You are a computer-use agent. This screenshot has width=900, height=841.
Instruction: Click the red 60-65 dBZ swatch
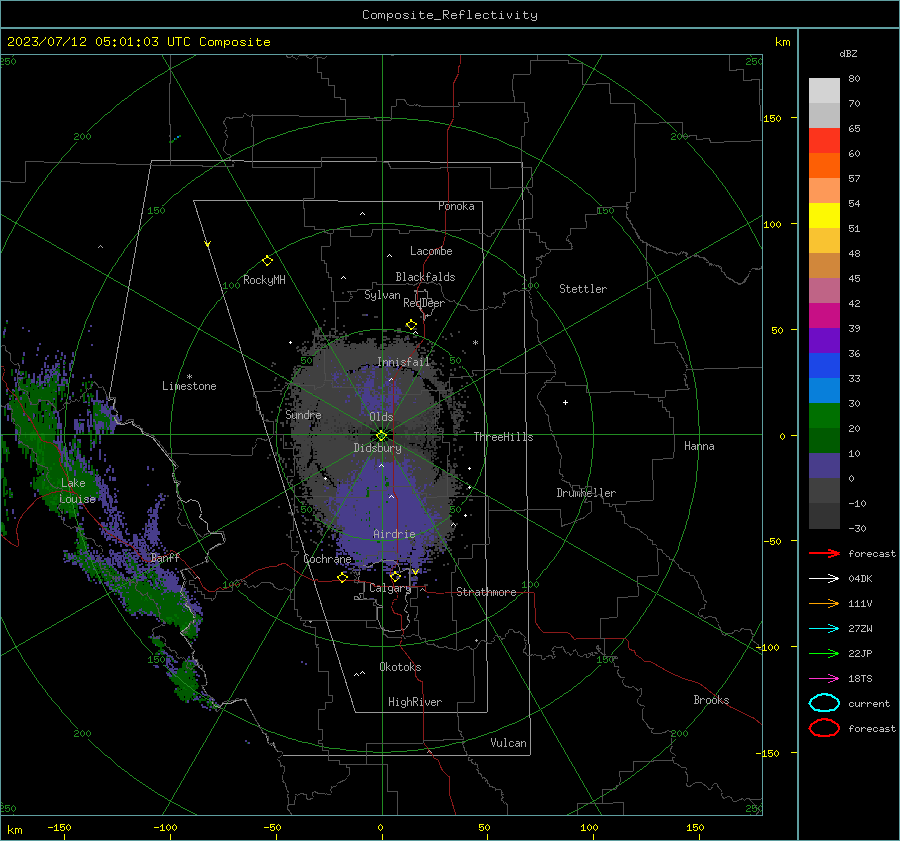[x=824, y=140]
